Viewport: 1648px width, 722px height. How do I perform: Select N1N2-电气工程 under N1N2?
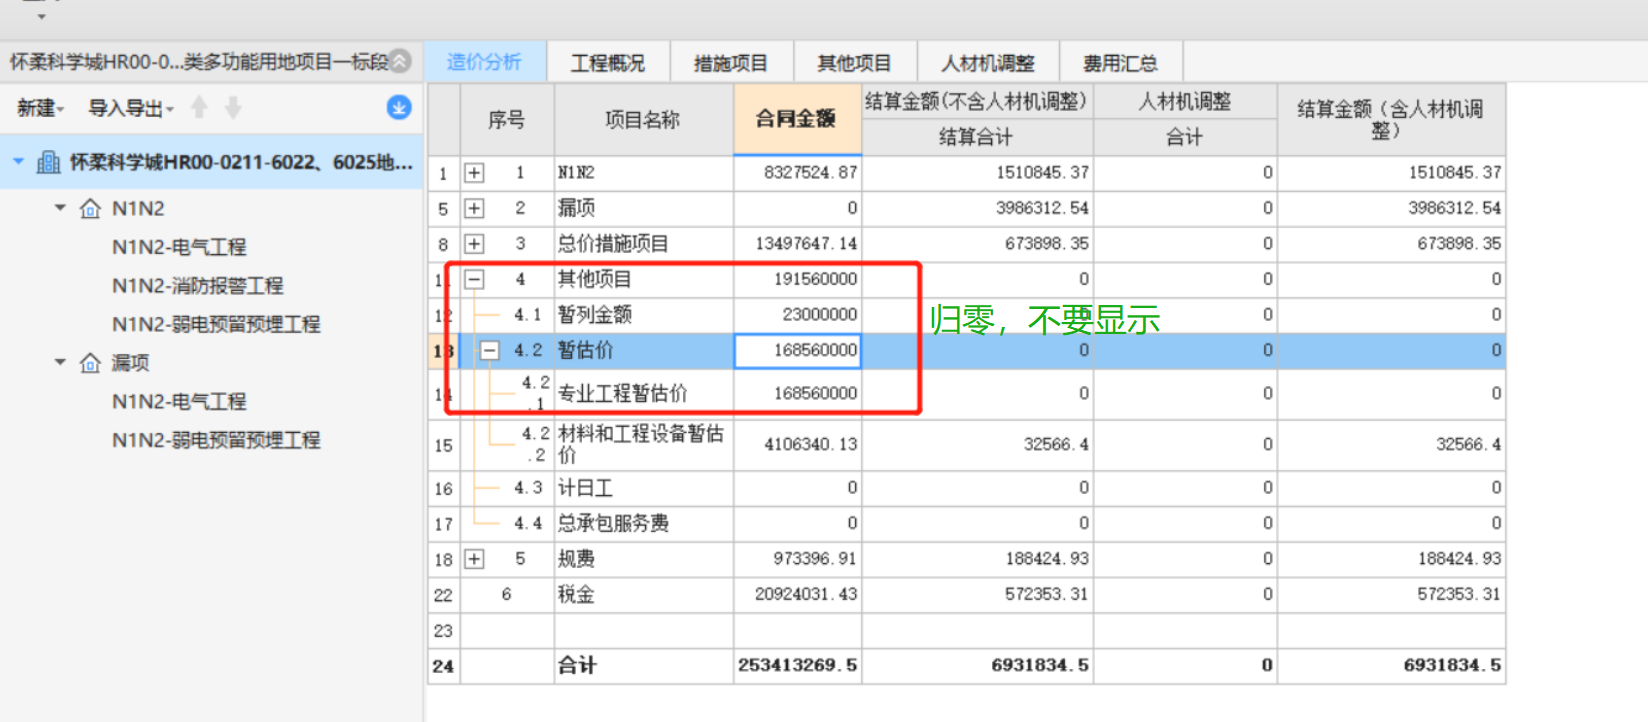click(x=179, y=247)
